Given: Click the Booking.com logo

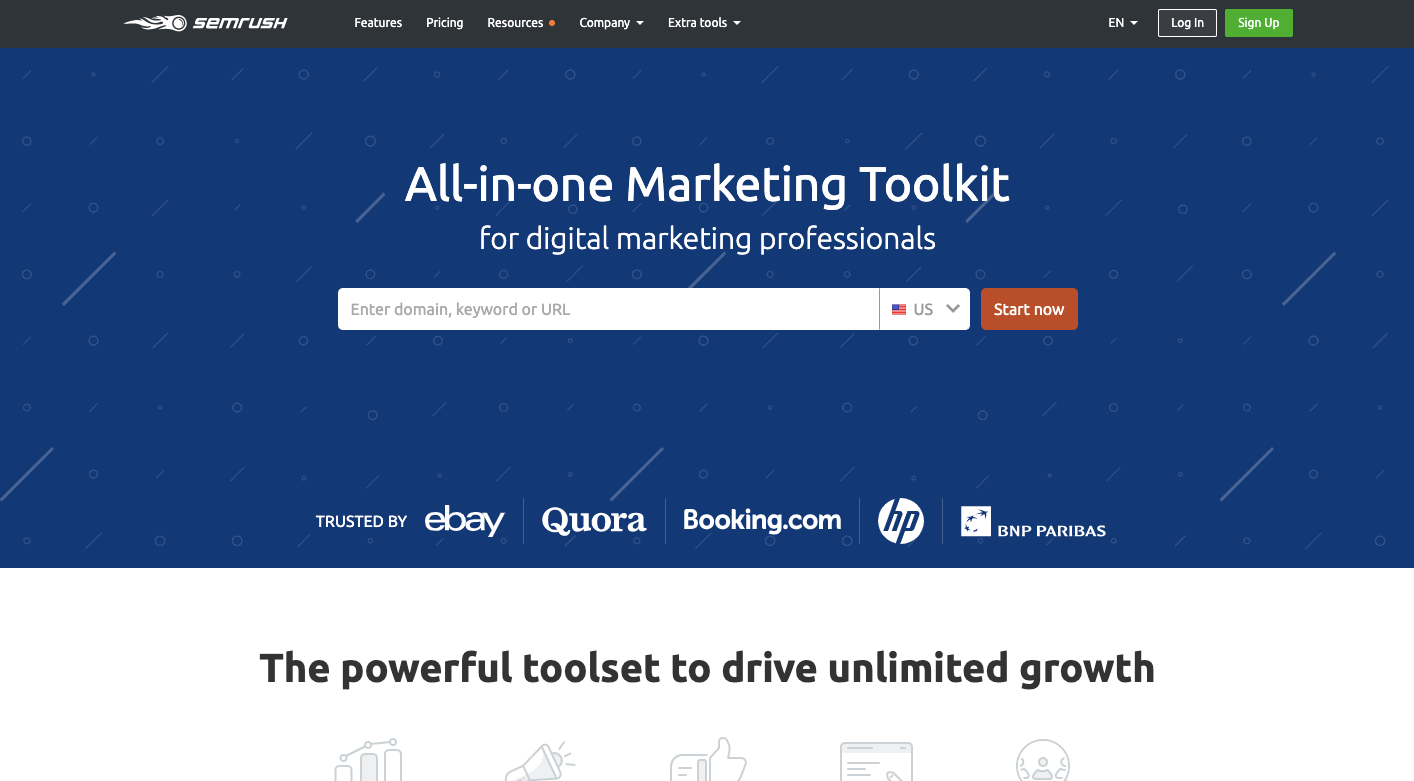Looking at the screenshot, I should (x=762, y=520).
